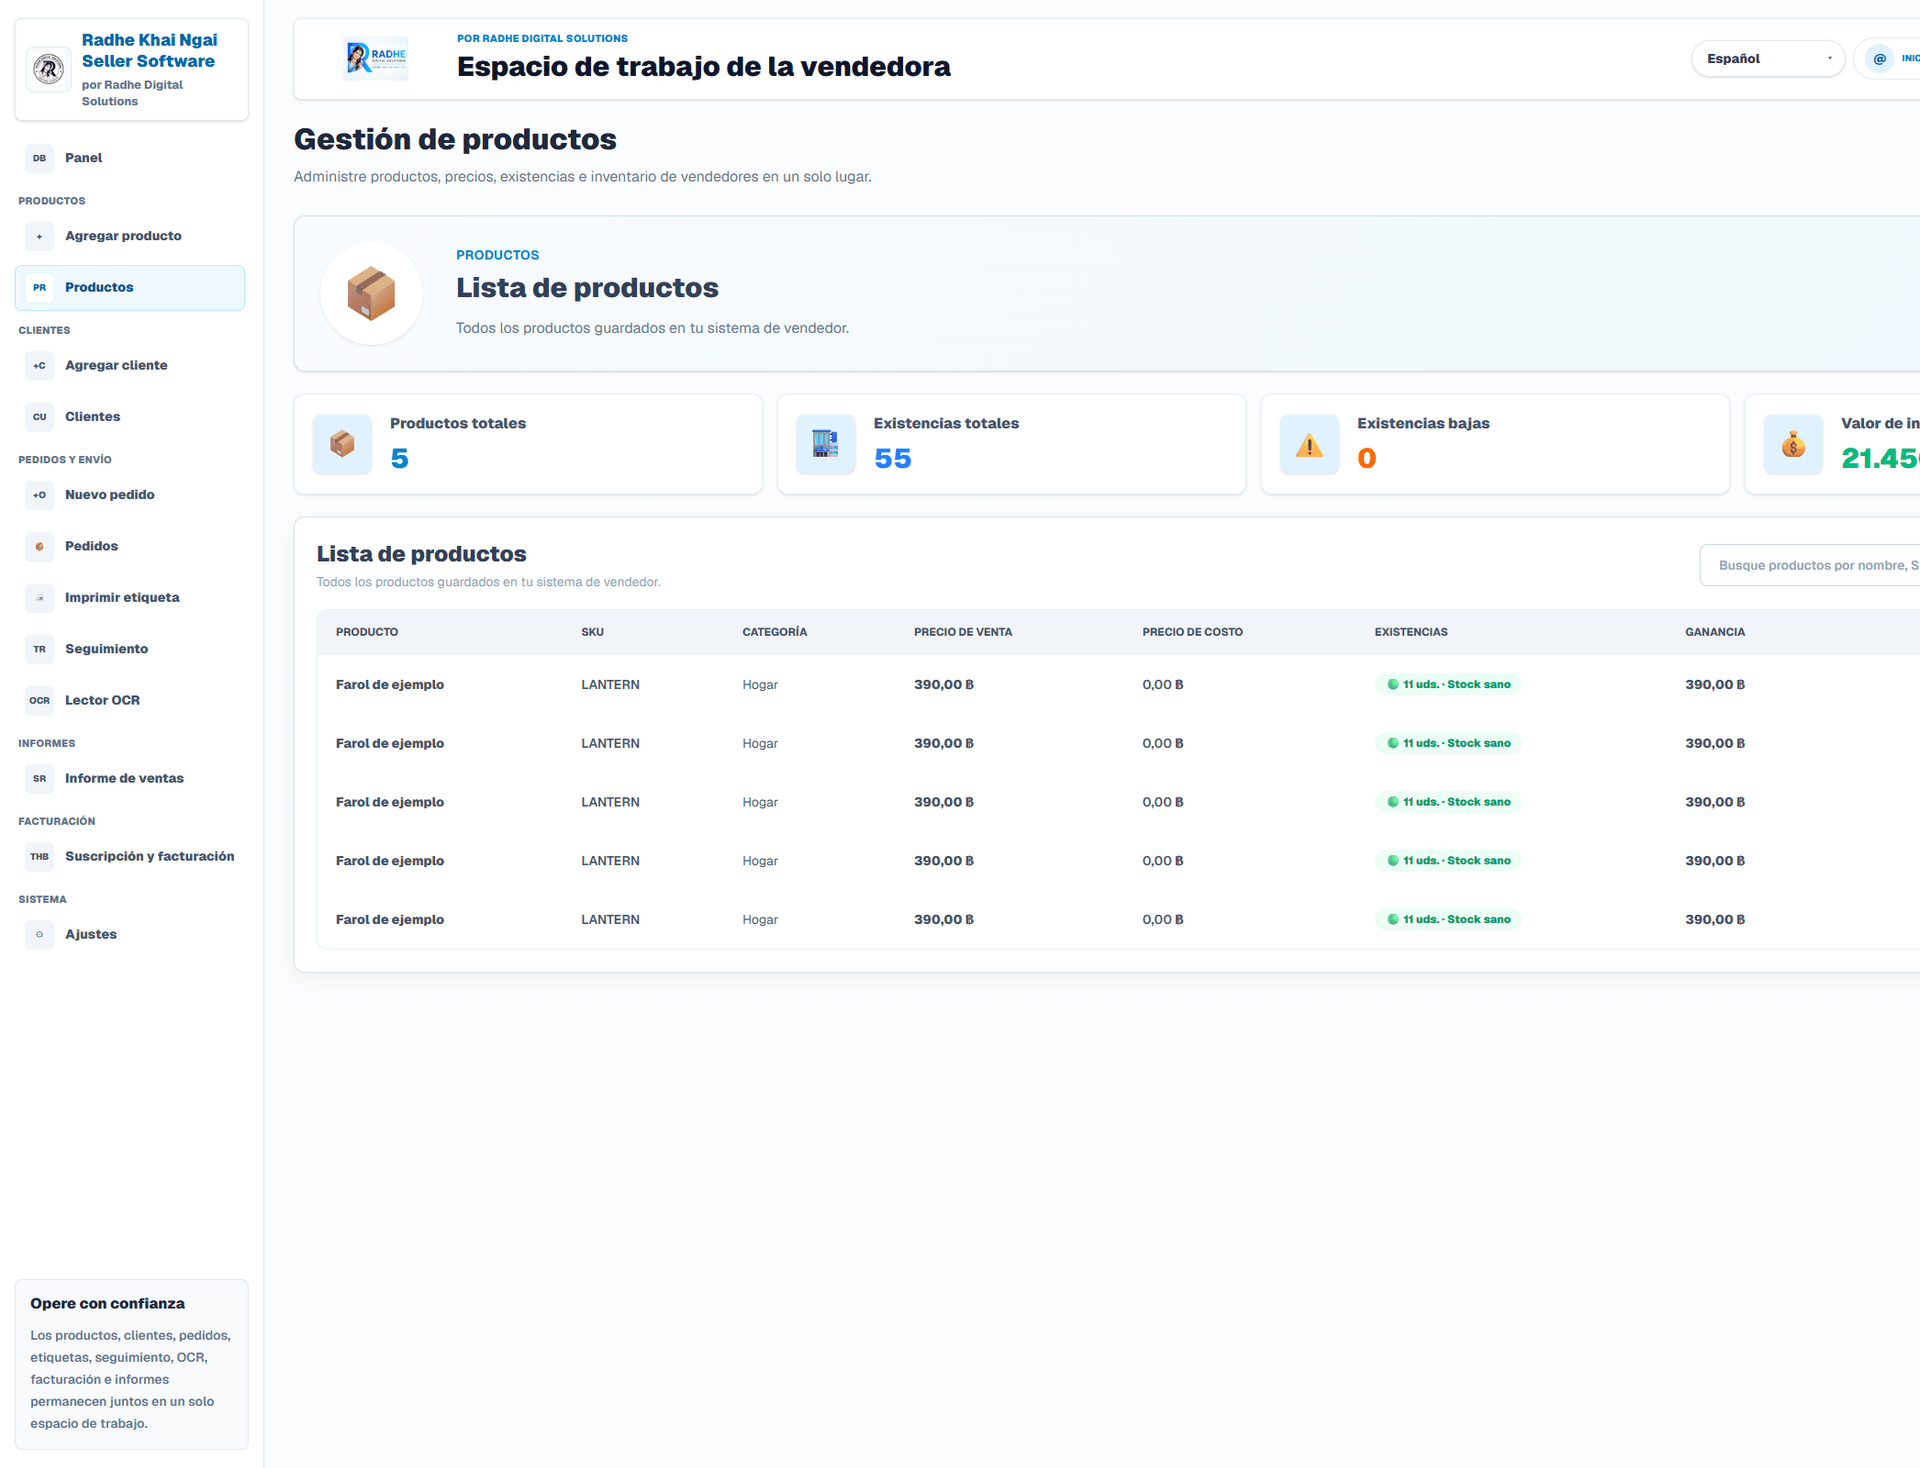
Task: Click the PRECIO DE VENTA column header
Action: pyautogui.click(x=962, y=633)
